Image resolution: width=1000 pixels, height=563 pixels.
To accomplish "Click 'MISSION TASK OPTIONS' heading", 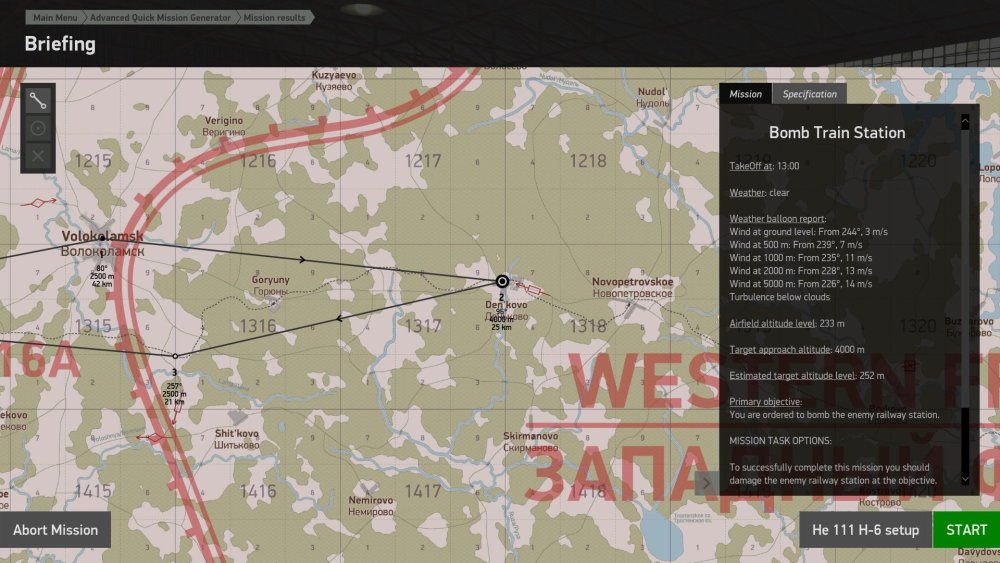I will tap(781, 441).
